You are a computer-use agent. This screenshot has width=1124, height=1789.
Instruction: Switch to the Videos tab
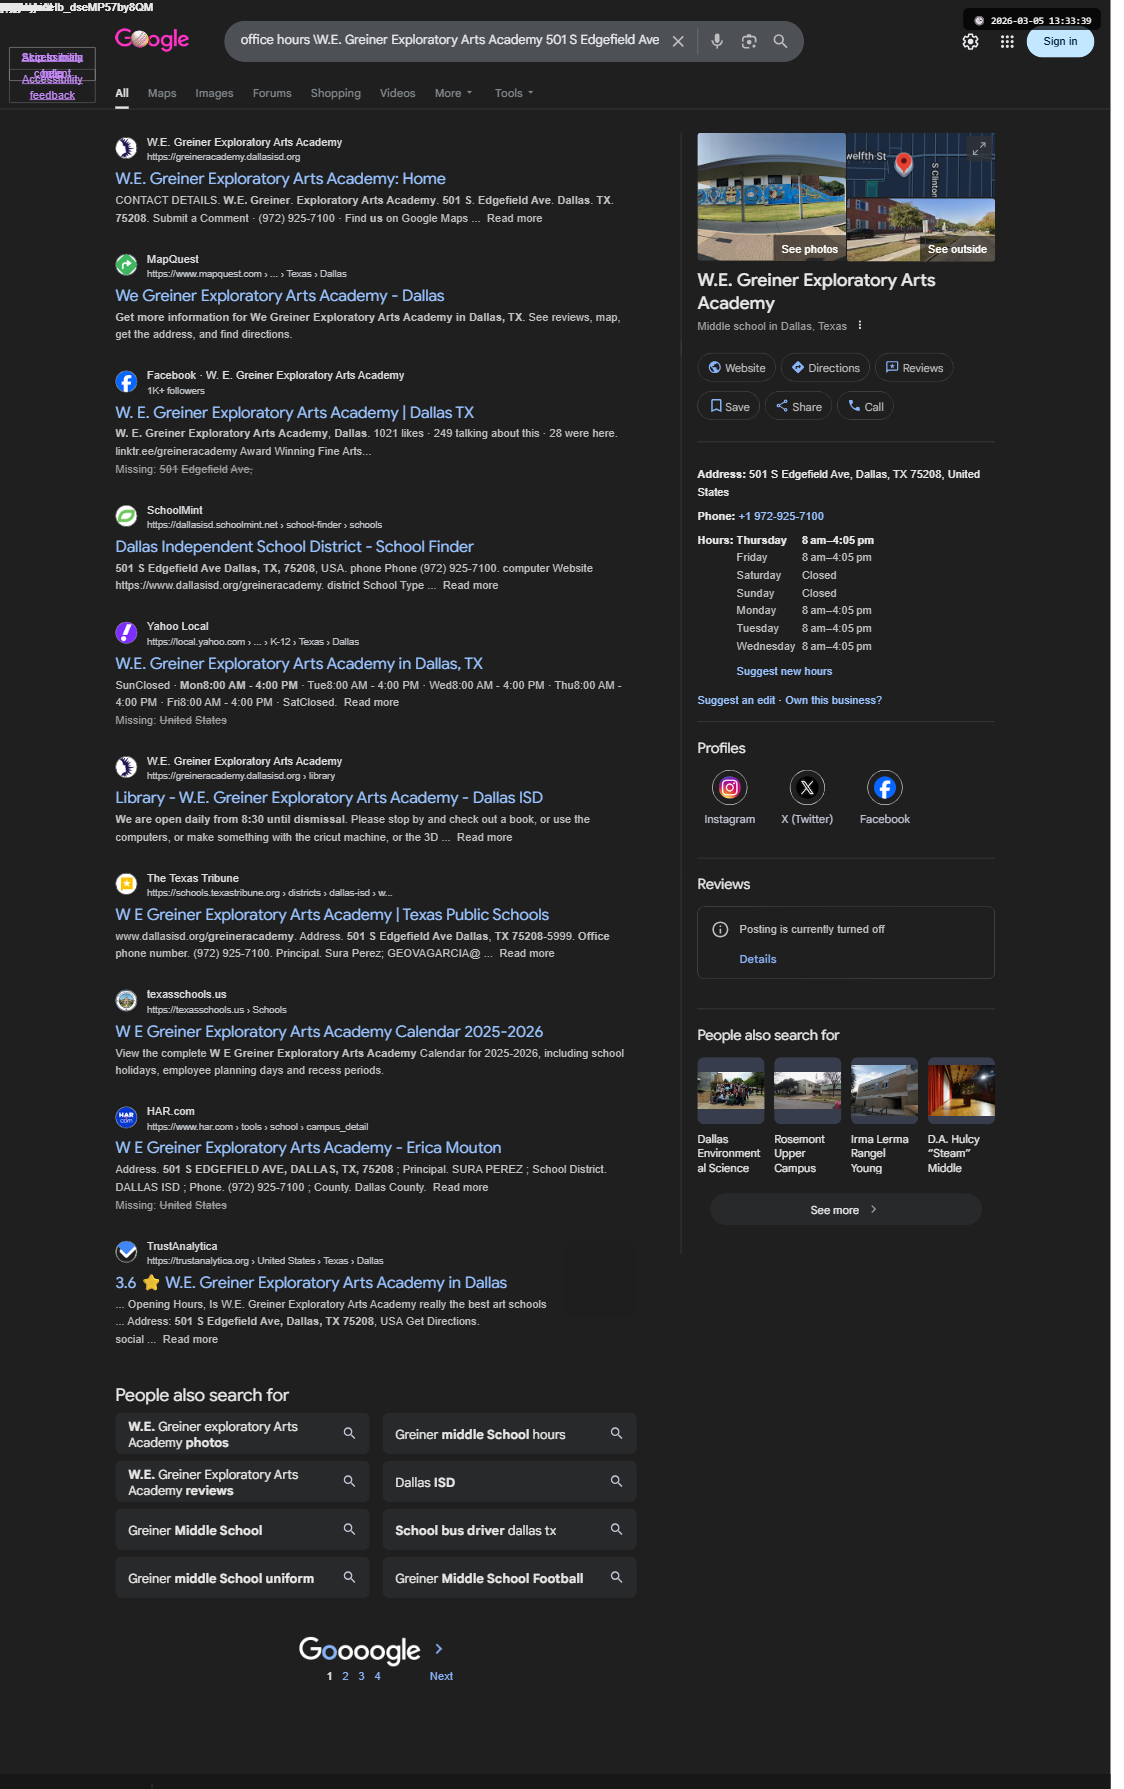[397, 93]
